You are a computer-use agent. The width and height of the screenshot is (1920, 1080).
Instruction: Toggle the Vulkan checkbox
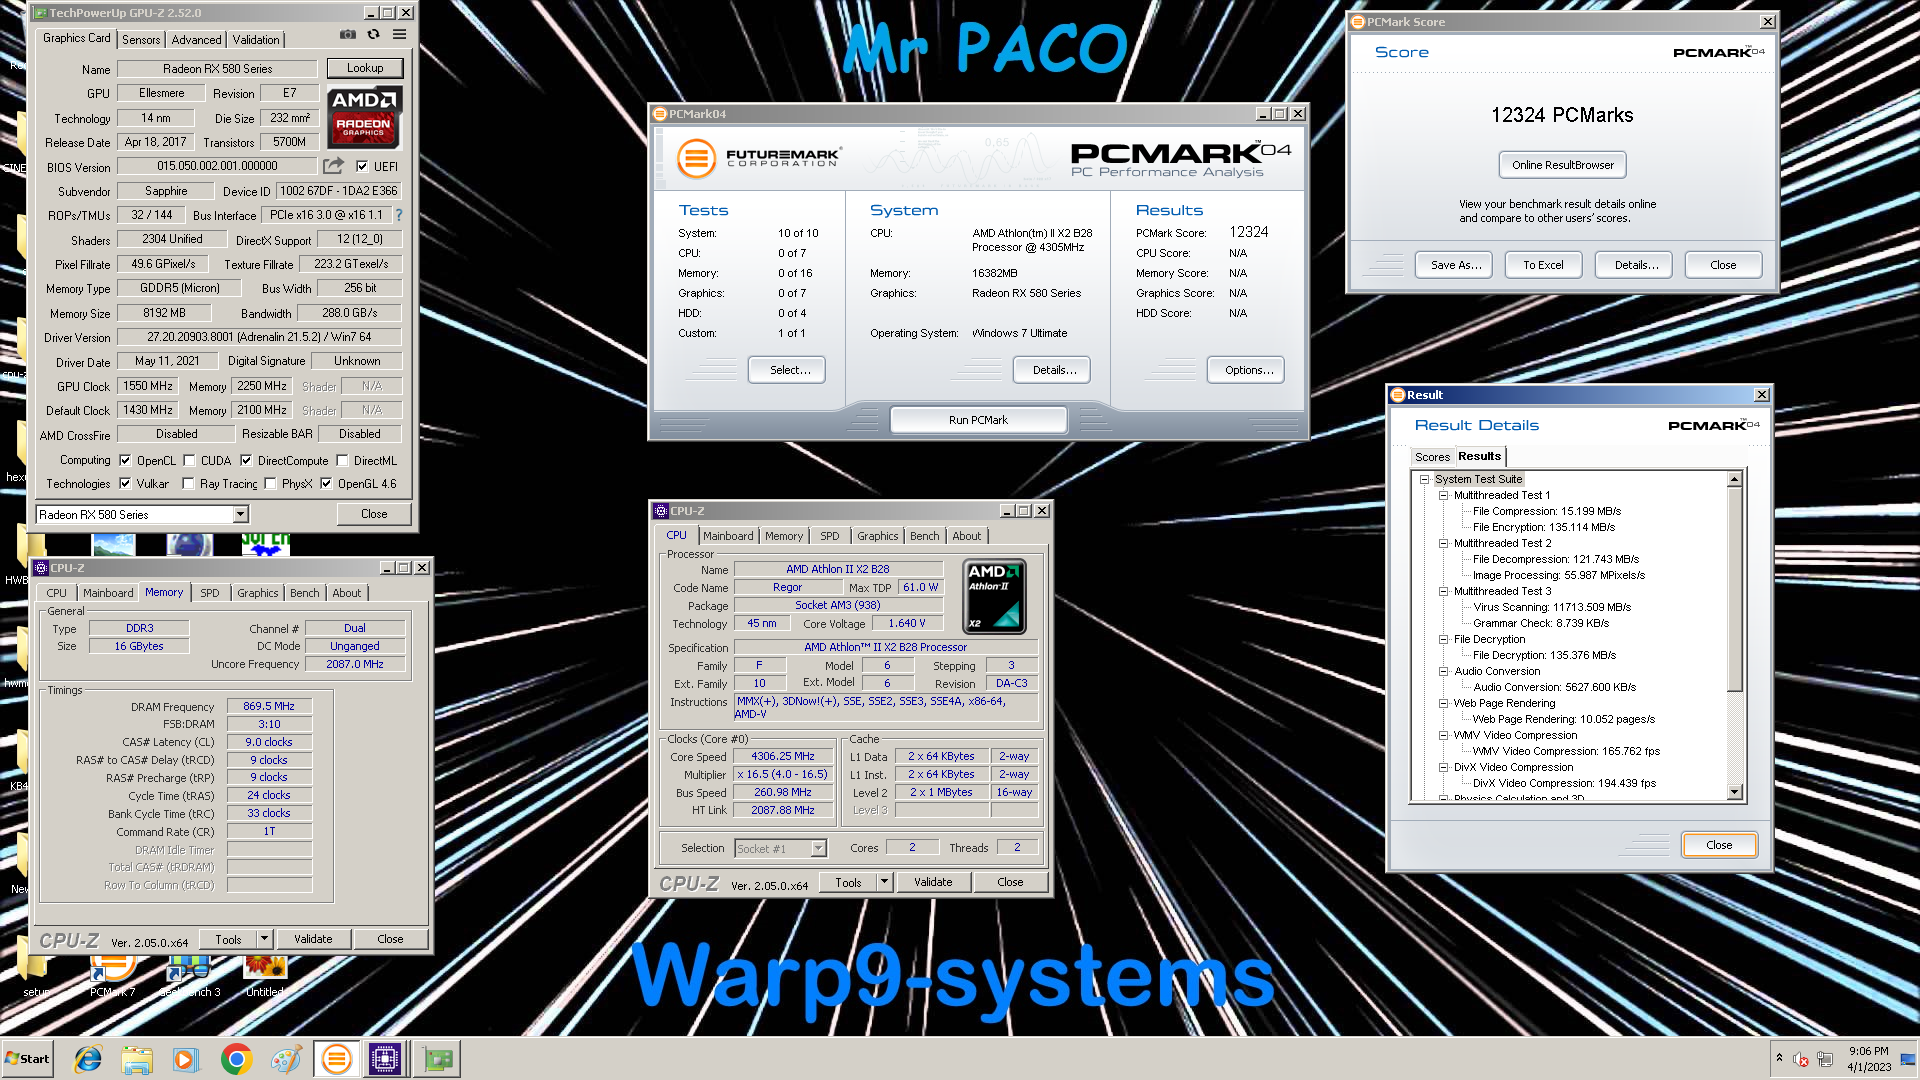(125, 484)
